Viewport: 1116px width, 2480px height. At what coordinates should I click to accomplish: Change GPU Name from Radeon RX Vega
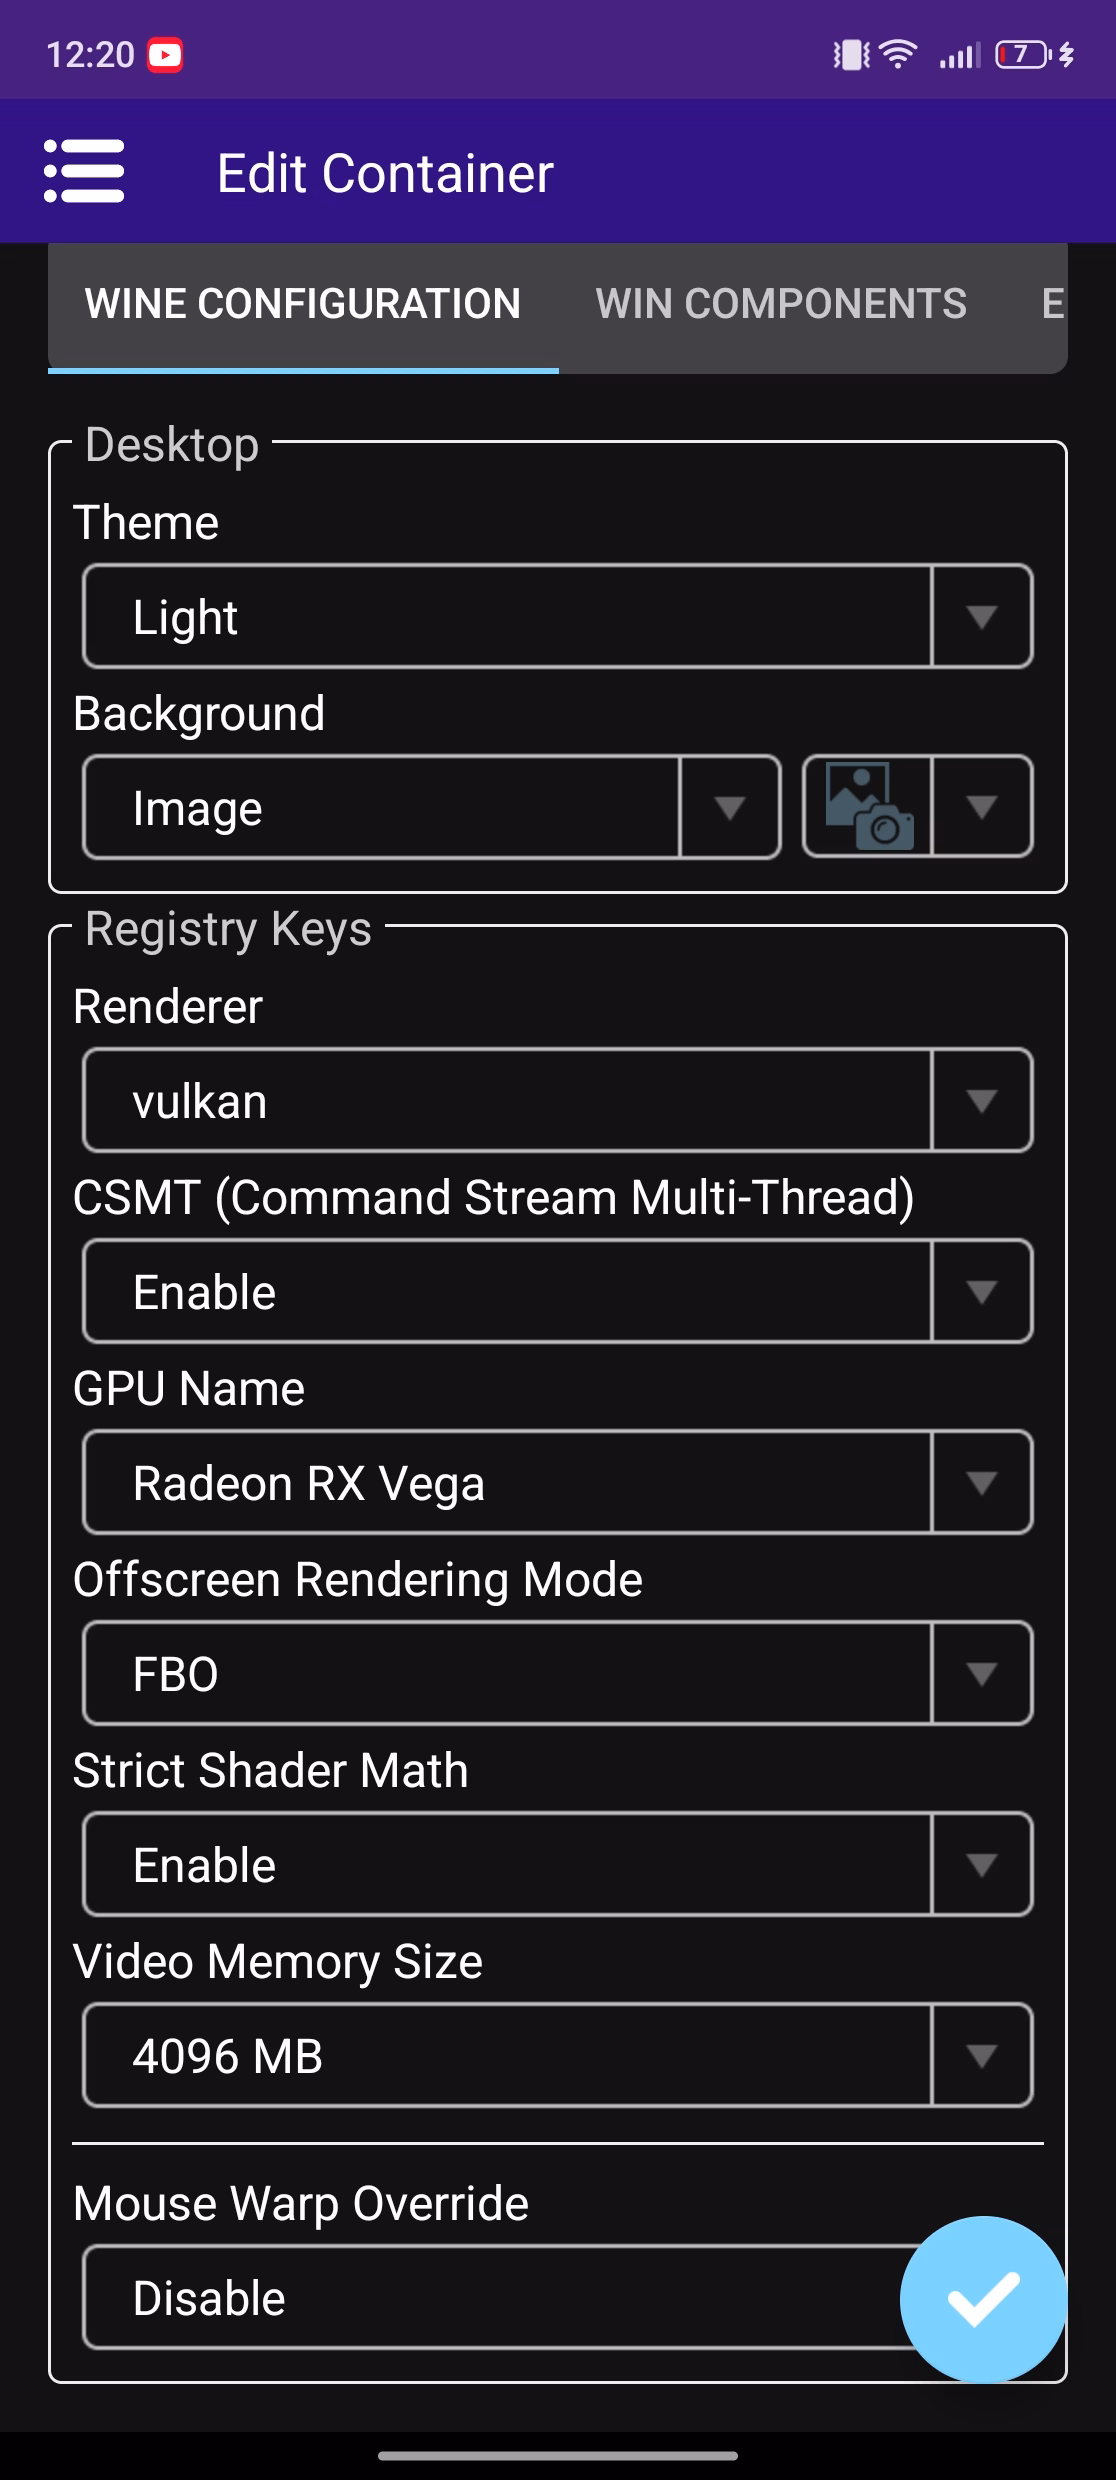557,1482
